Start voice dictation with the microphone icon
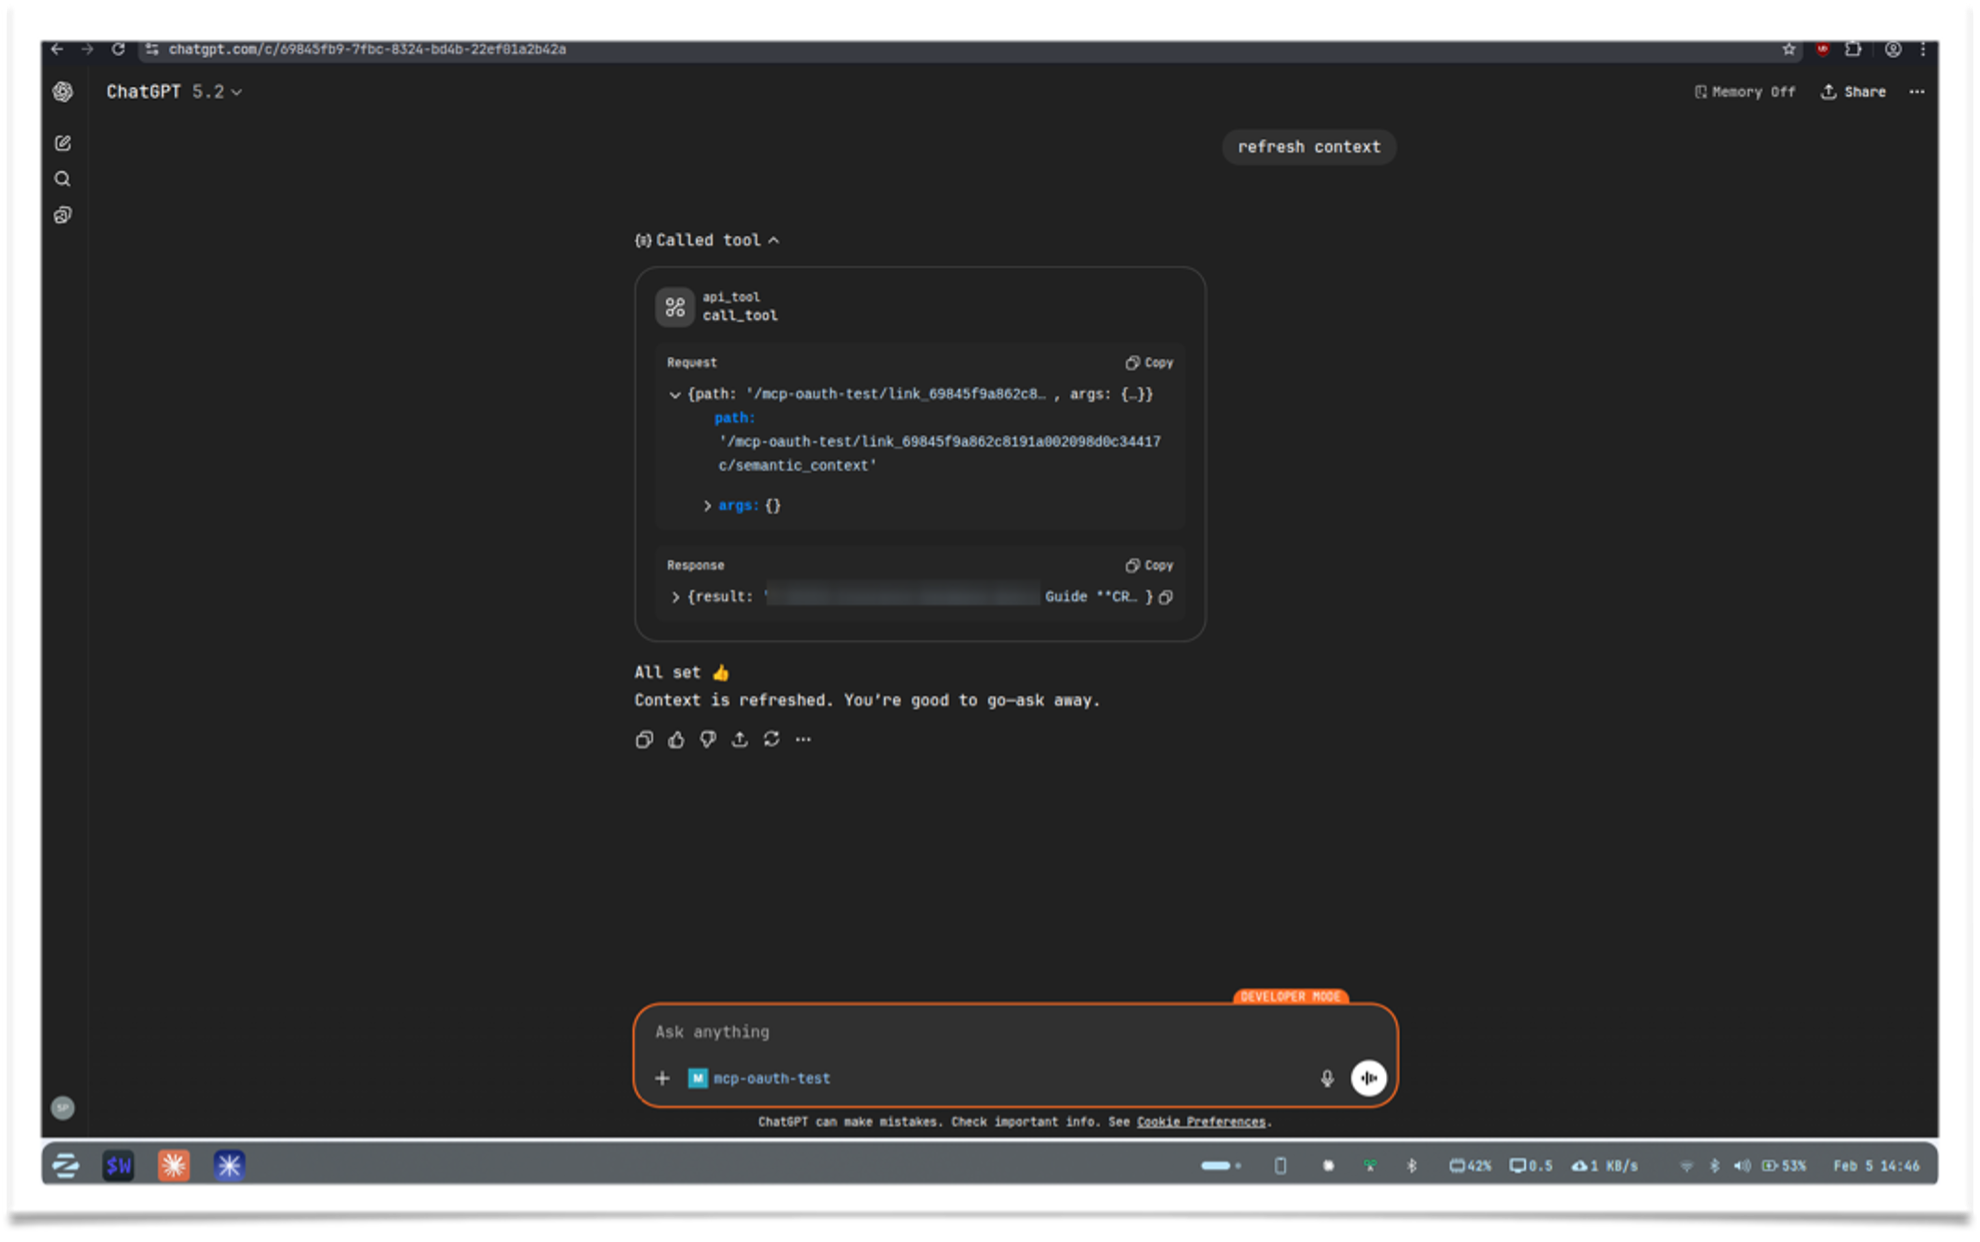 click(1327, 1078)
